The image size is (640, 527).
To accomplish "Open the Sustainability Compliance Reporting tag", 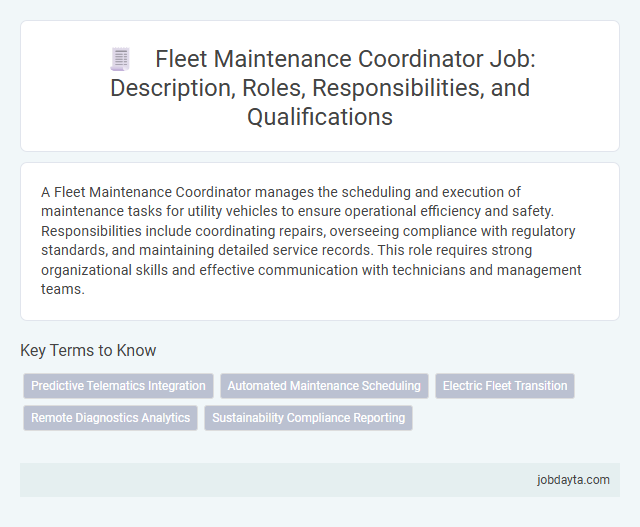I will (309, 418).
